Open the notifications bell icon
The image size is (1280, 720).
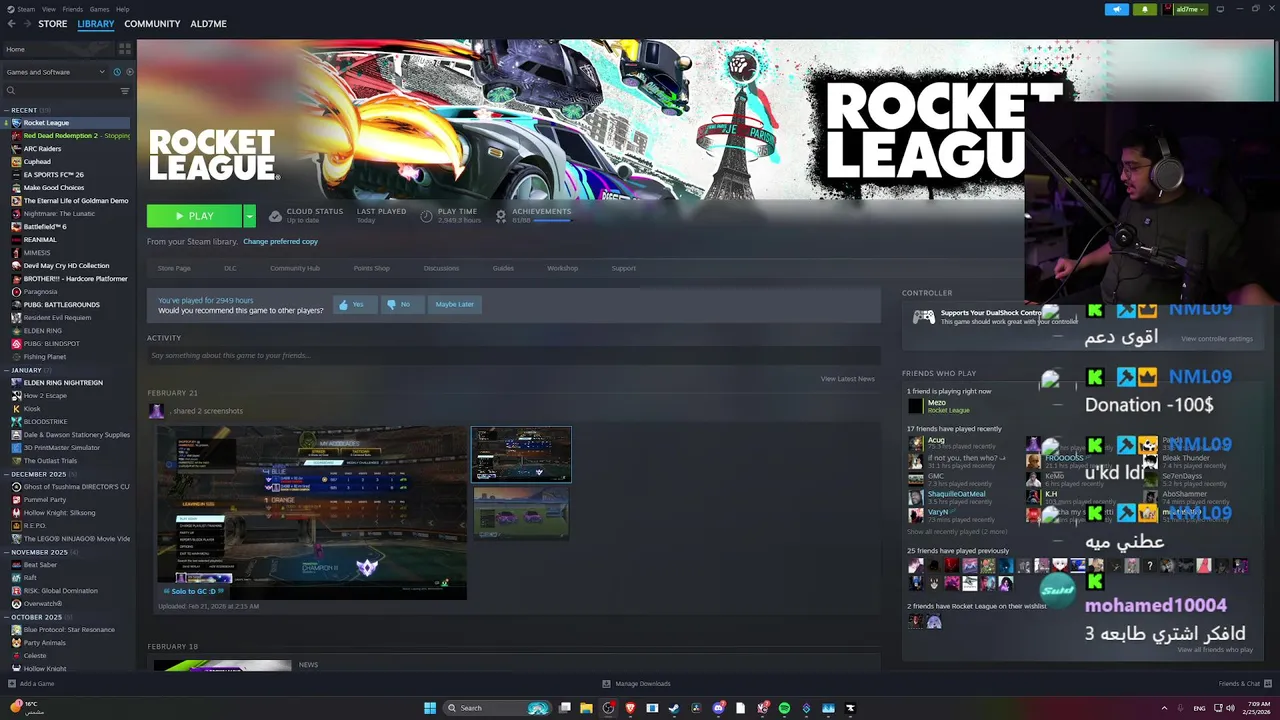pos(1145,9)
